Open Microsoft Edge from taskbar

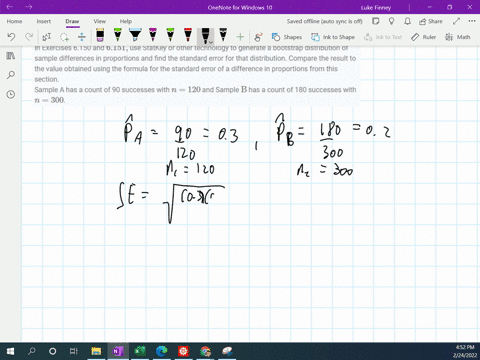[162, 351]
